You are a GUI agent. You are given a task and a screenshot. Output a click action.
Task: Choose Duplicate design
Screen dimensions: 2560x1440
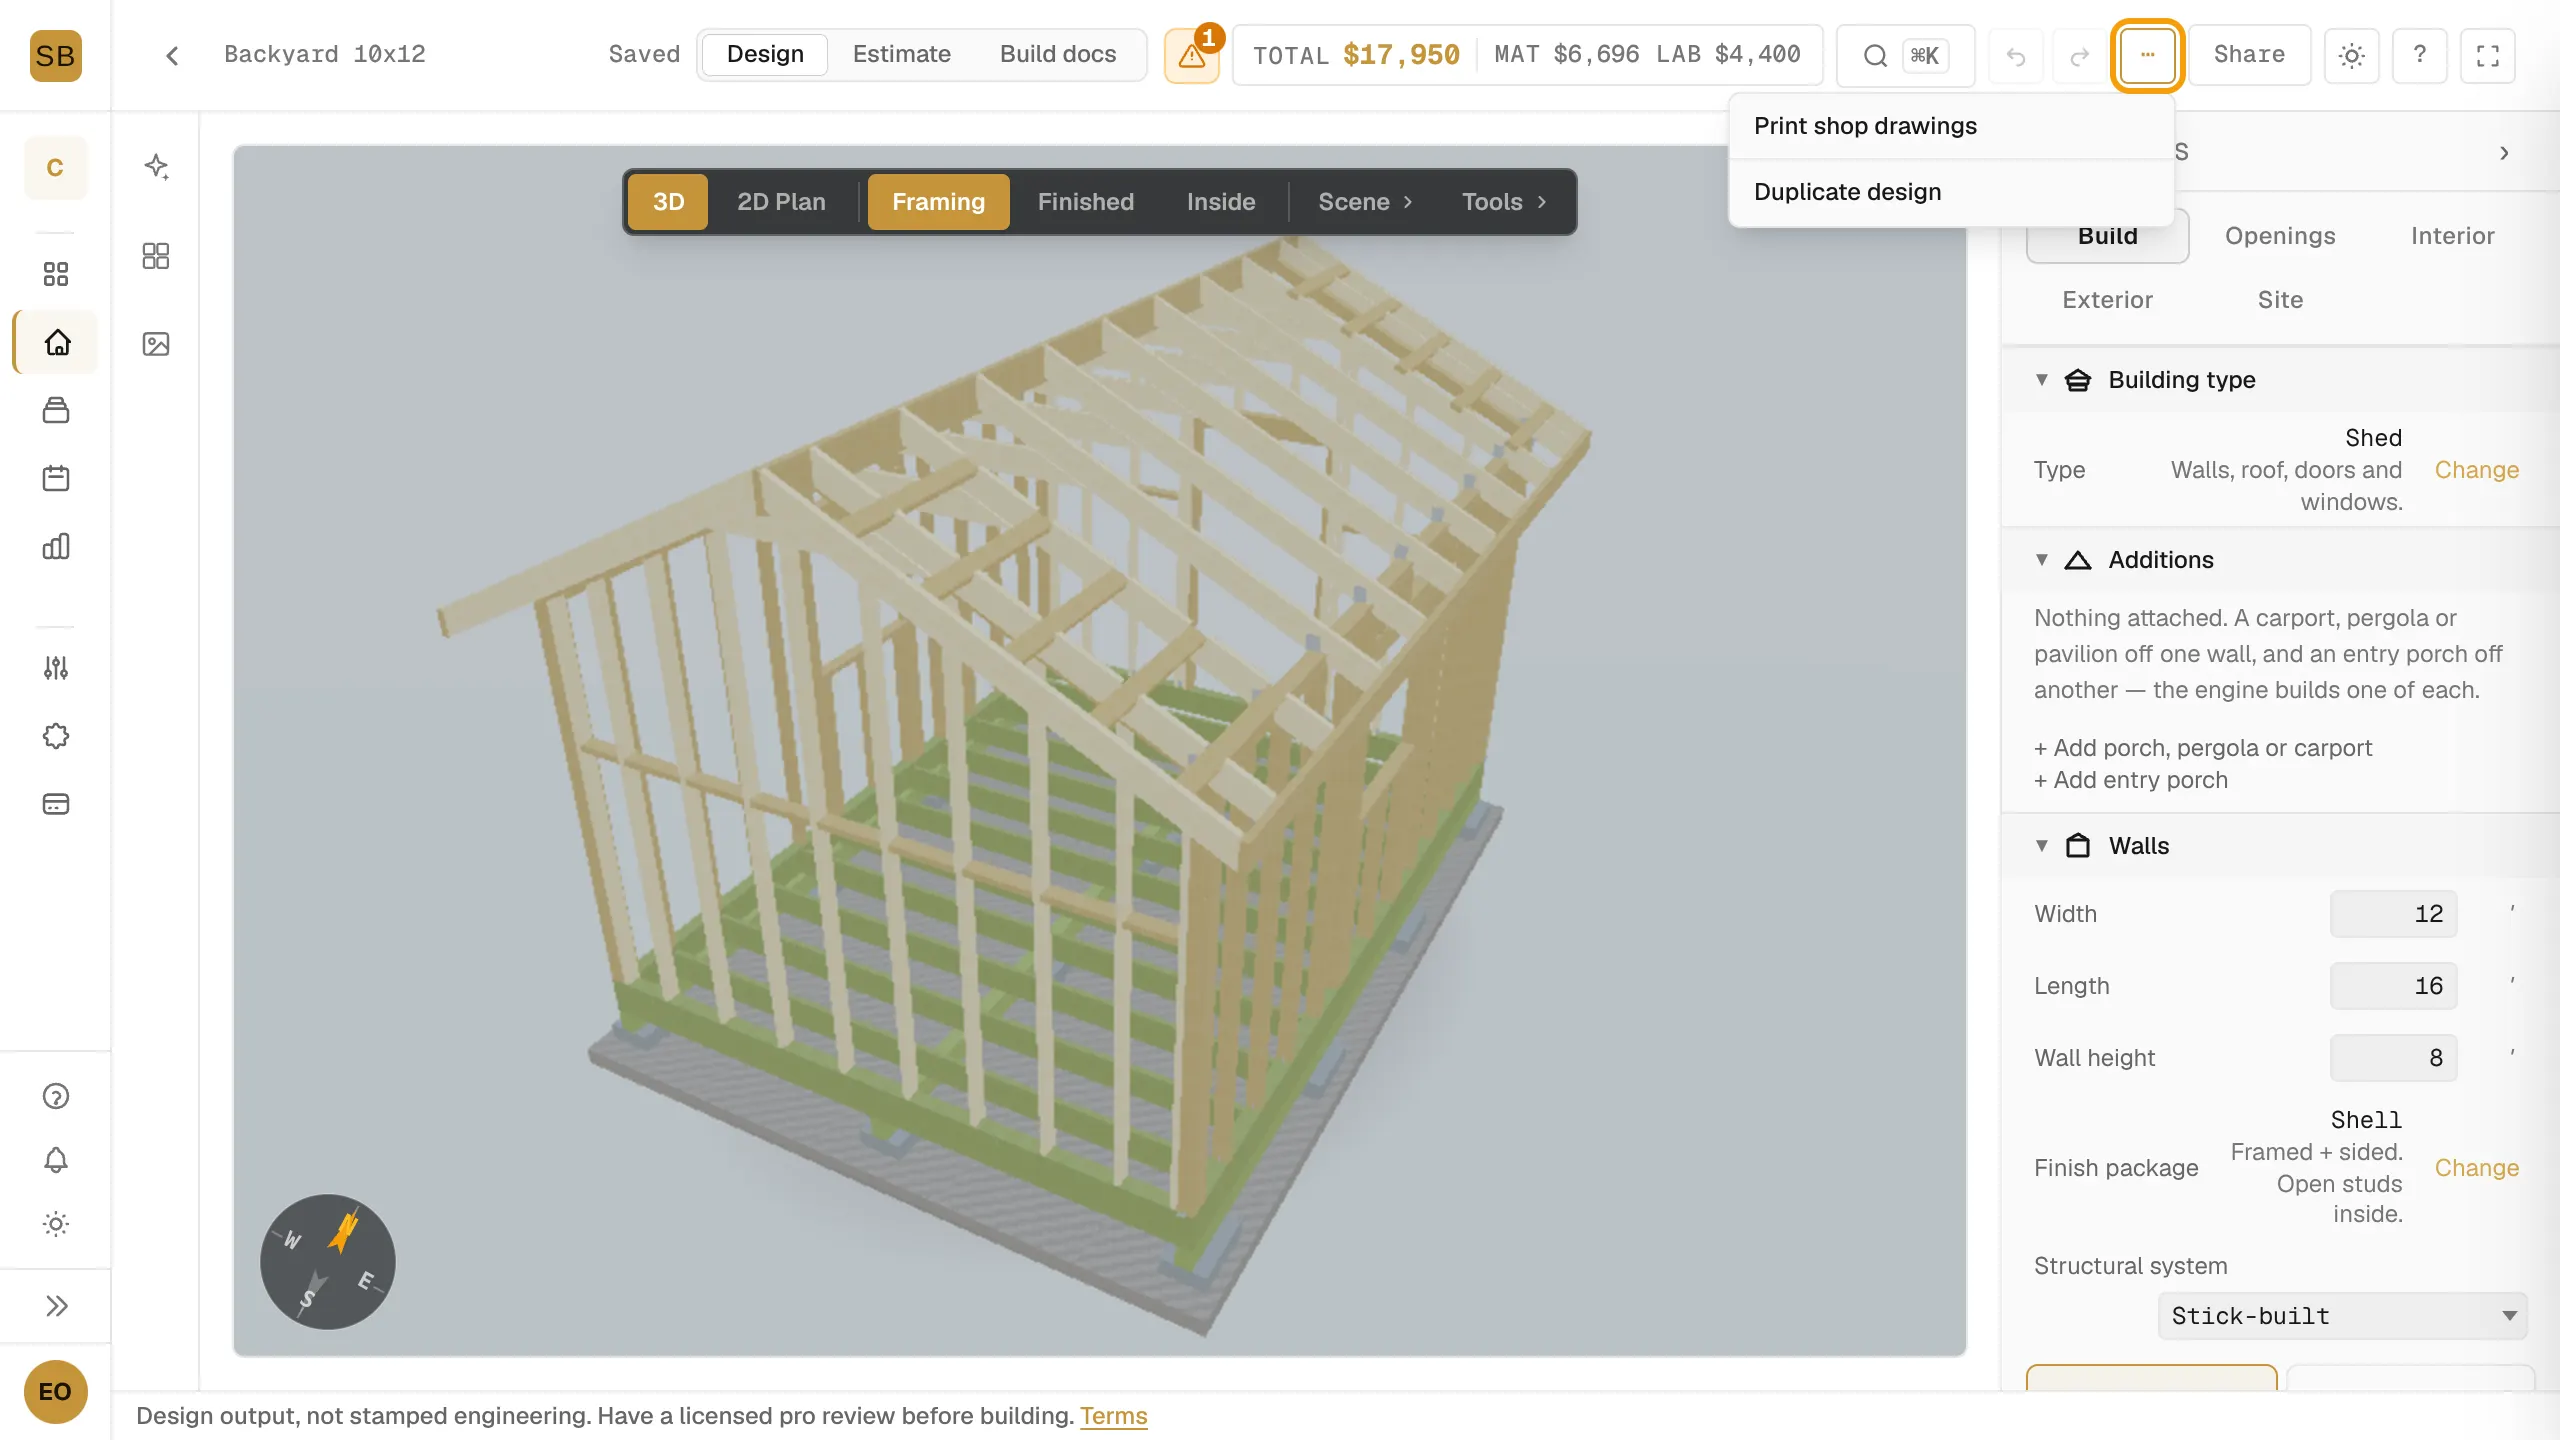click(1952, 192)
